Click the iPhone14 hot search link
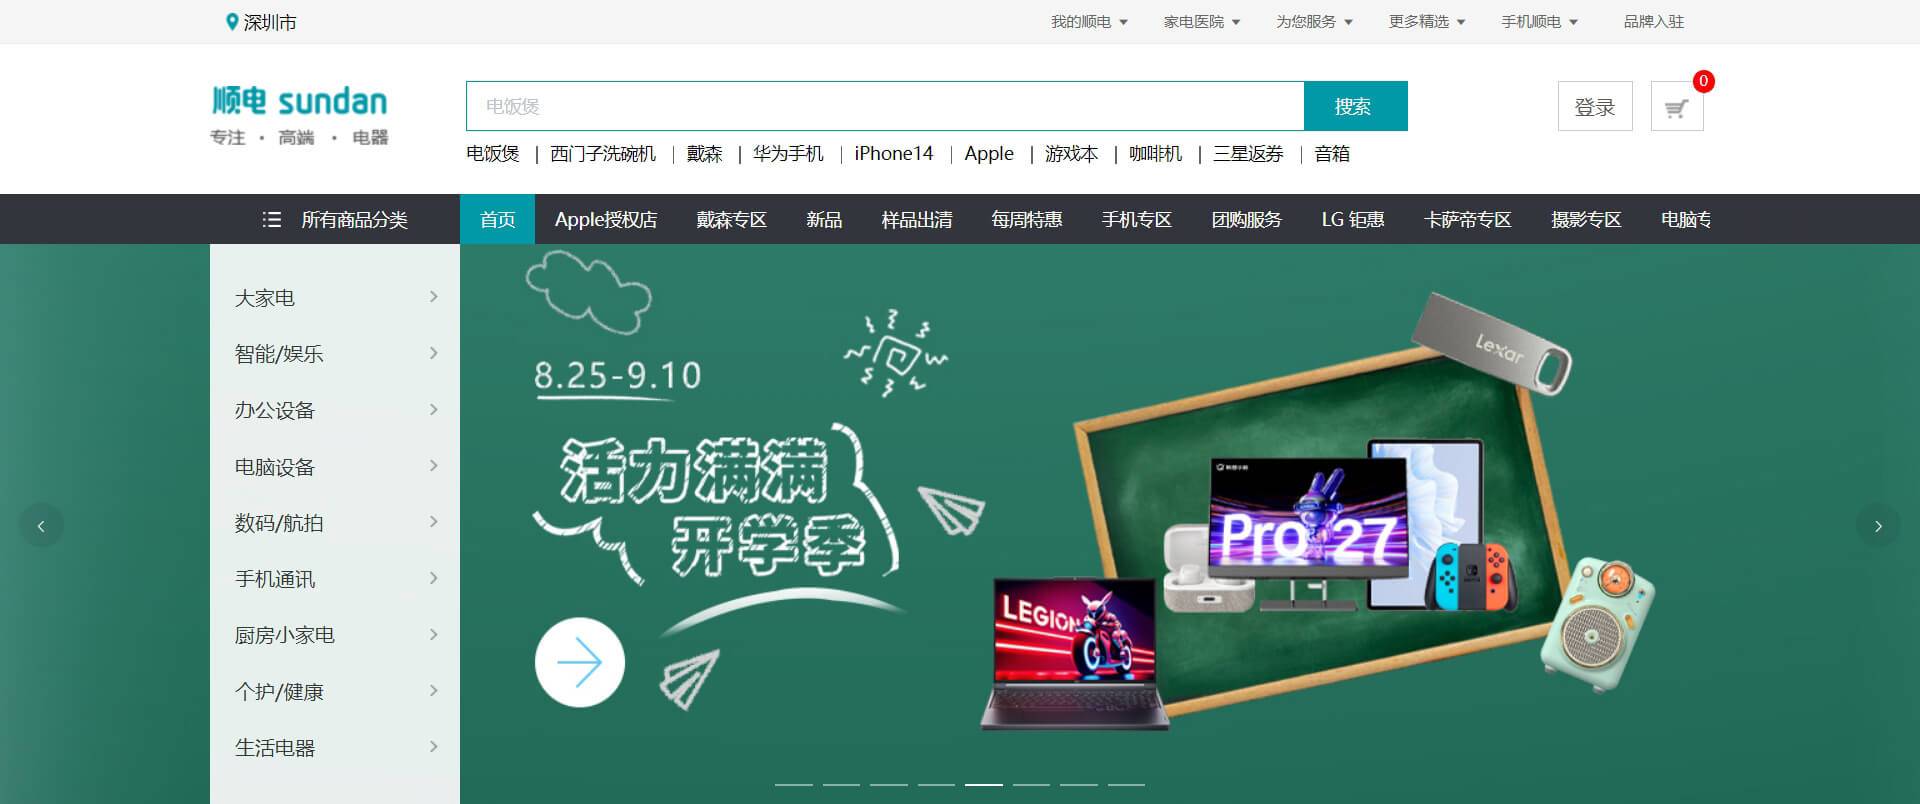This screenshot has width=1920, height=804. [x=893, y=154]
